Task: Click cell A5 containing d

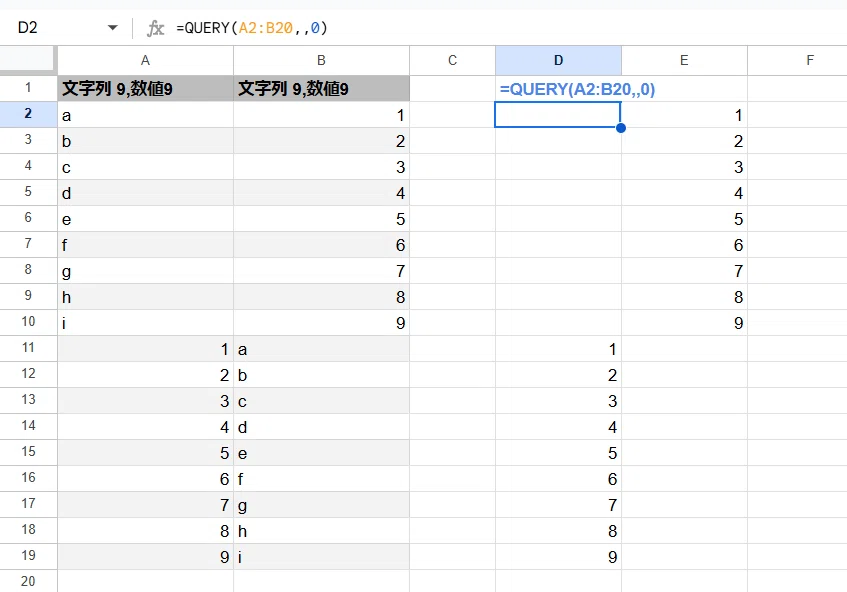Action: (x=145, y=192)
